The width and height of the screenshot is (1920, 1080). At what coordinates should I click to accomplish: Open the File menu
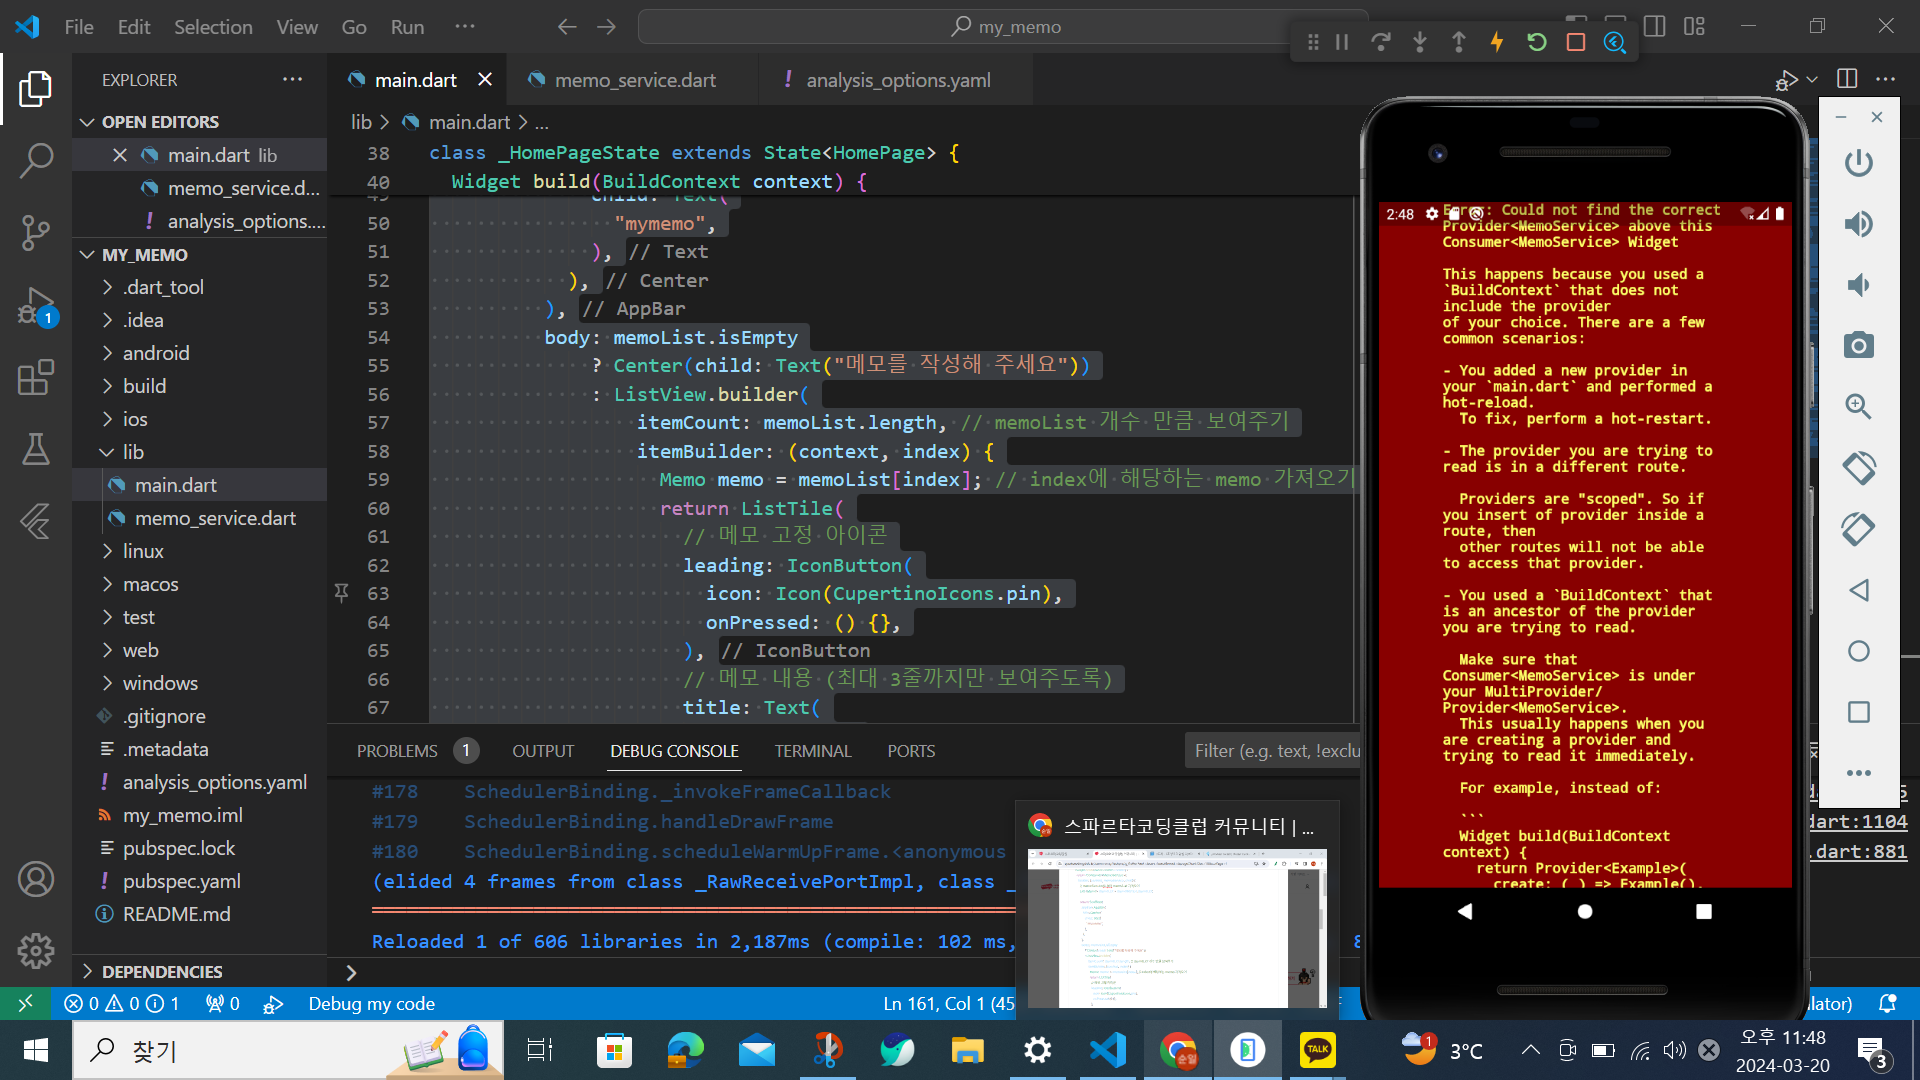(x=79, y=27)
